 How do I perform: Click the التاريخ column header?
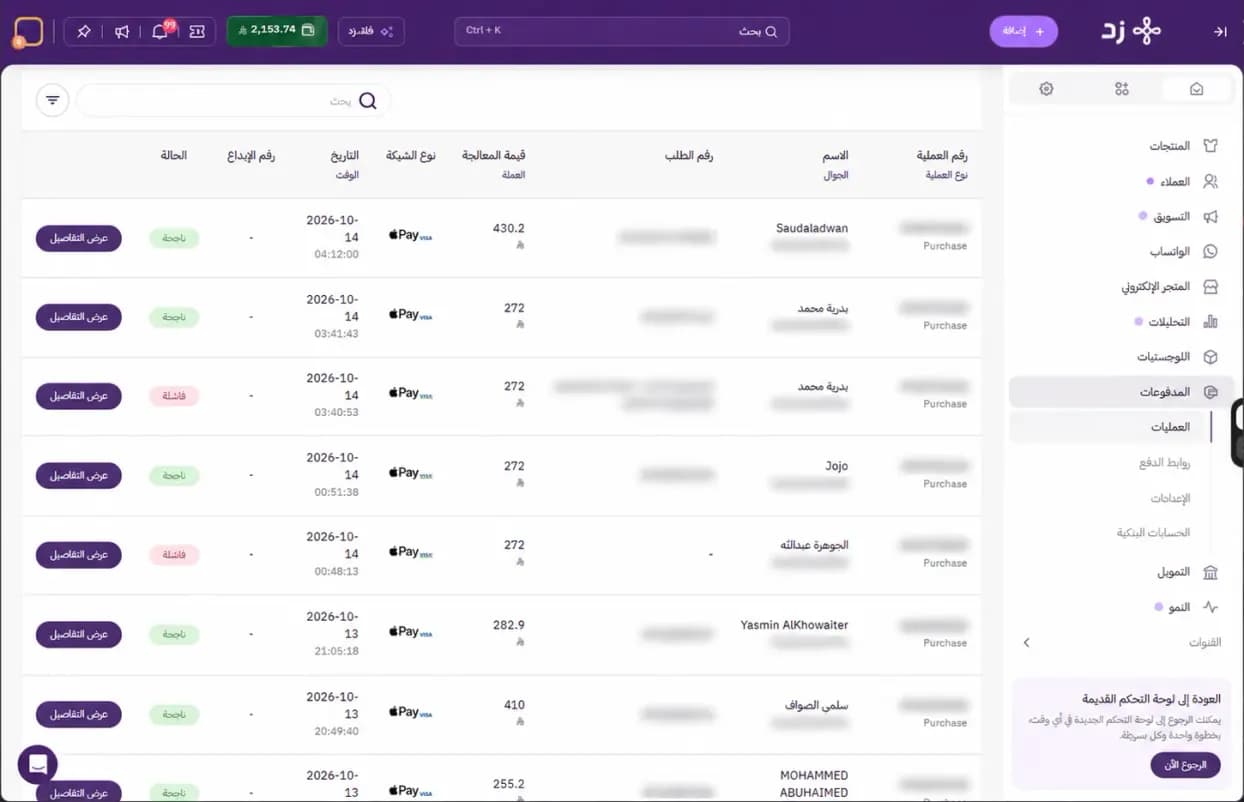(345, 156)
